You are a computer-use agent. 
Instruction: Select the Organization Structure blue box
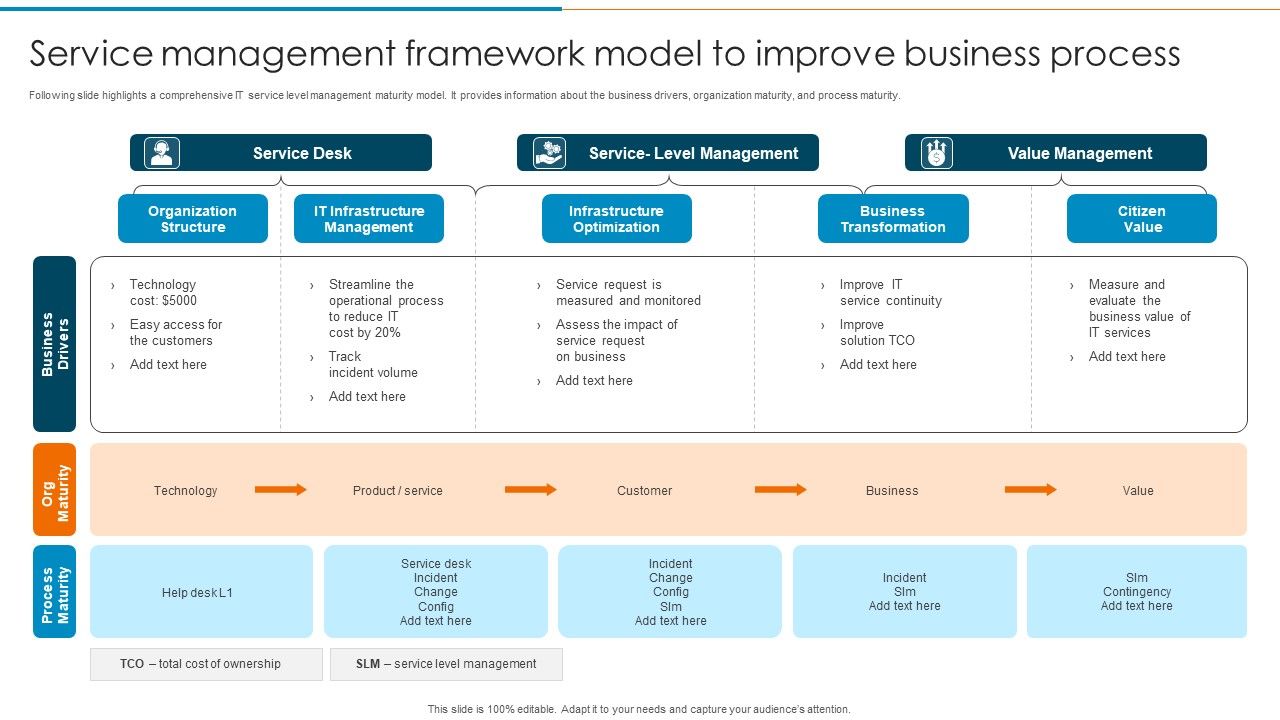193,218
